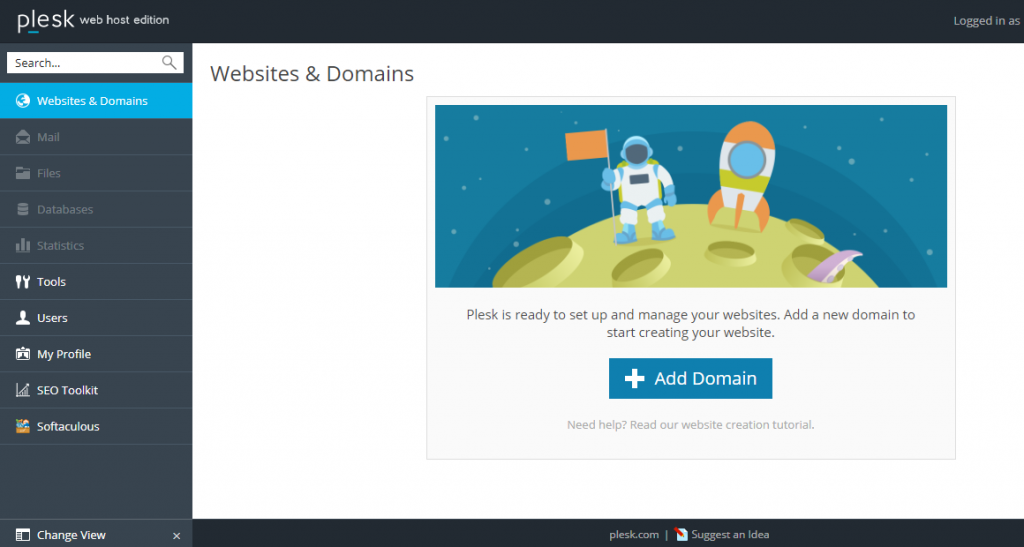The height and width of the screenshot is (547, 1024).
Task: Open the Tools menu item
Action: pyautogui.click(x=51, y=282)
